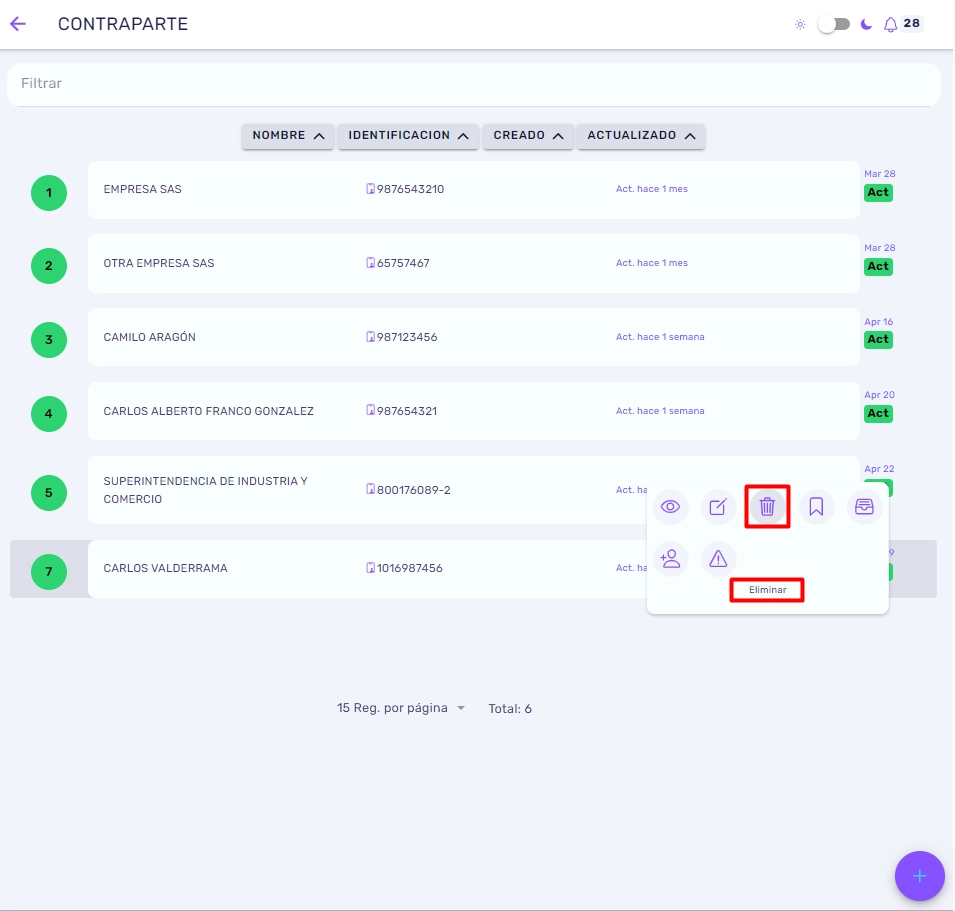Click the Act badge on CAMILO ARAGÓN row
955x911 pixels.
(878, 339)
